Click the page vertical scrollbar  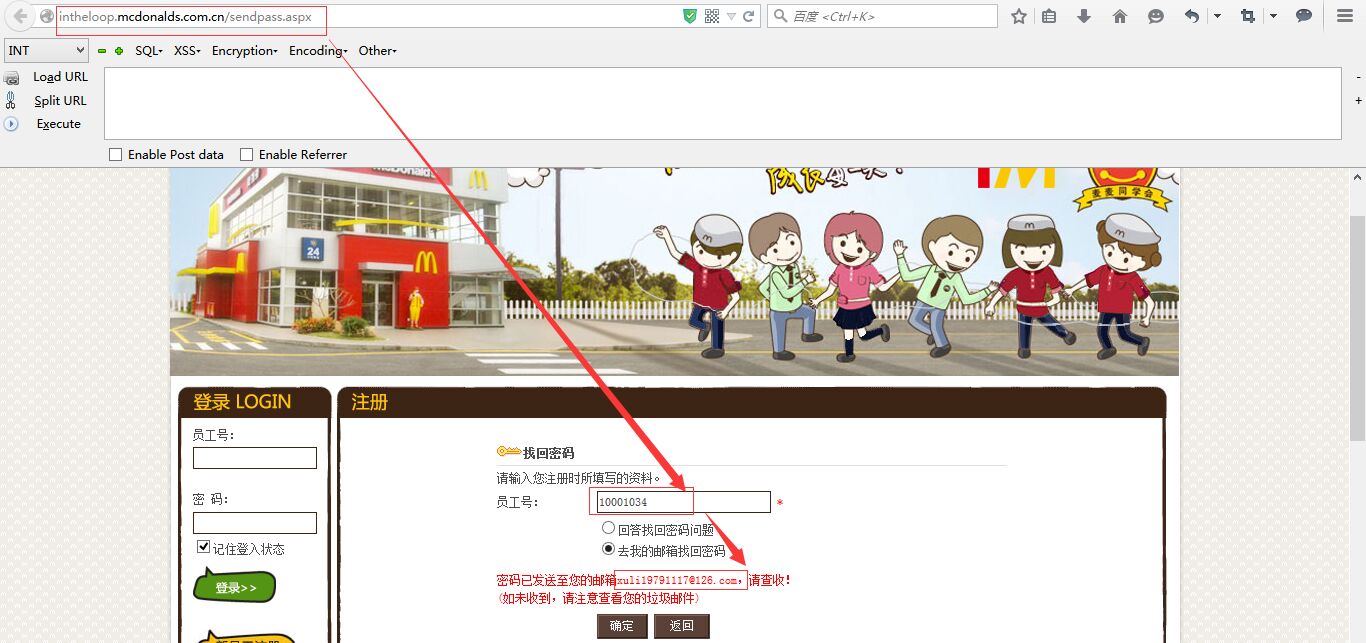[1357, 330]
